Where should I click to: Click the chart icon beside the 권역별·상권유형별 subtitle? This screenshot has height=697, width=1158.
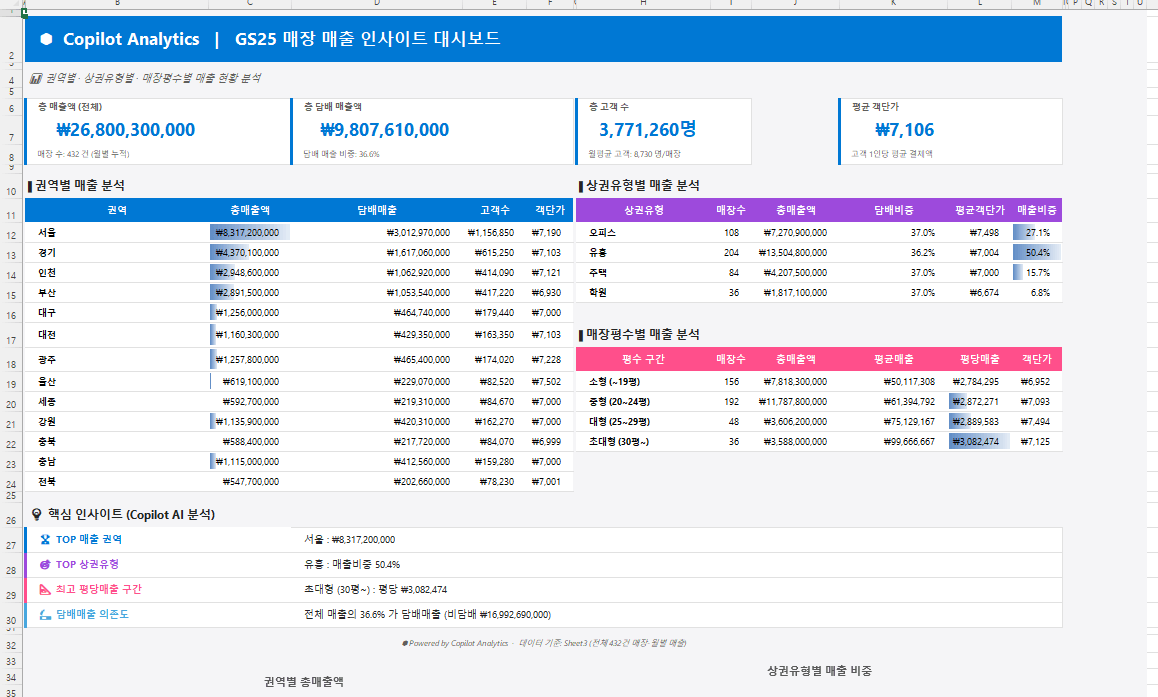coord(35,78)
